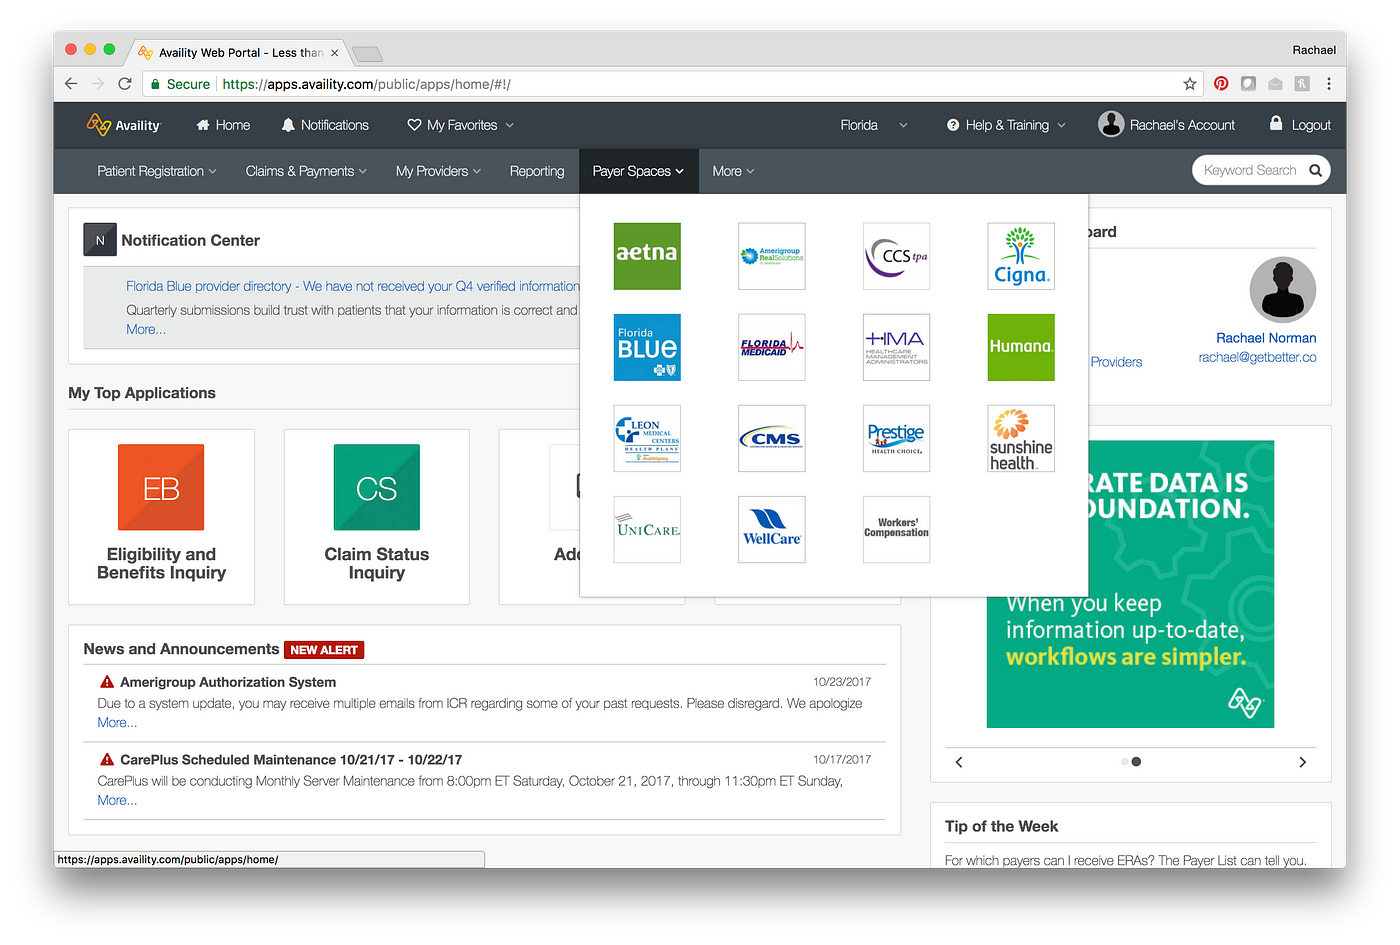This screenshot has width=1400, height=945.
Task: Open Sunshine Health payer space
Action: 1021,438
